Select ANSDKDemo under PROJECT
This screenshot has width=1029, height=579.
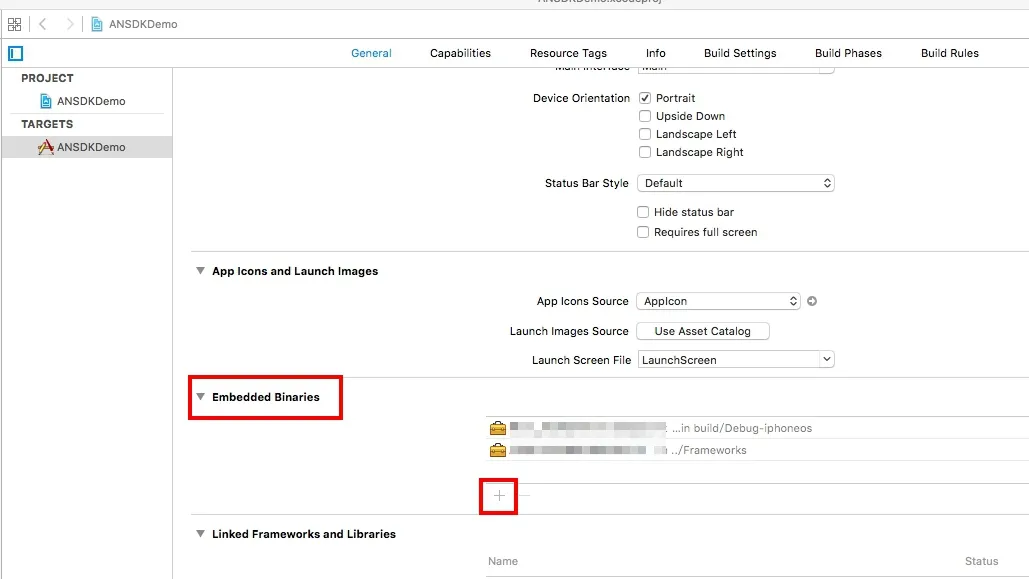[91, 101]
